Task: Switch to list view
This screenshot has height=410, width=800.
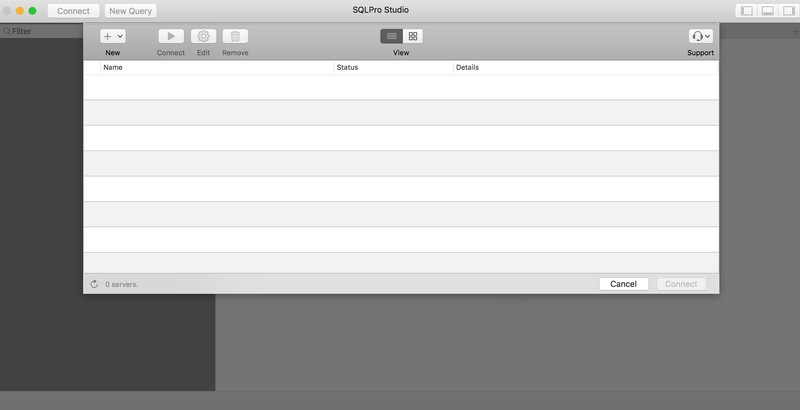Action: (x=391, y=36)
